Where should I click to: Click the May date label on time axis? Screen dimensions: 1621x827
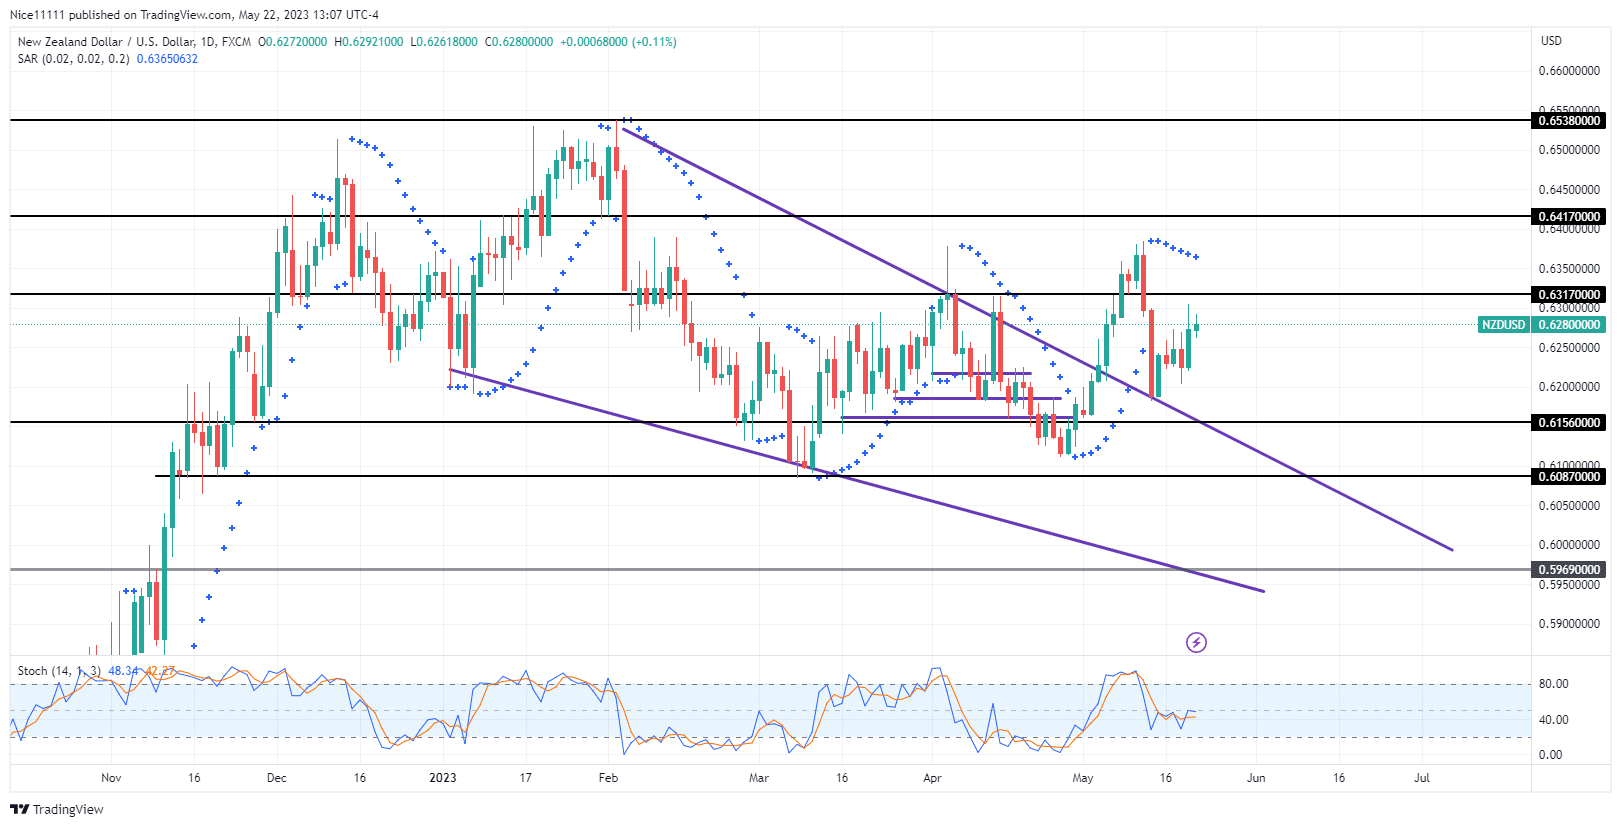coord(1083,777)
